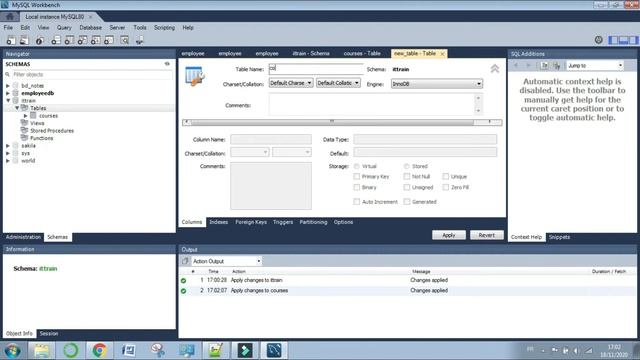Toggle the left sidebar panel view icon

[x=613, y=40]
